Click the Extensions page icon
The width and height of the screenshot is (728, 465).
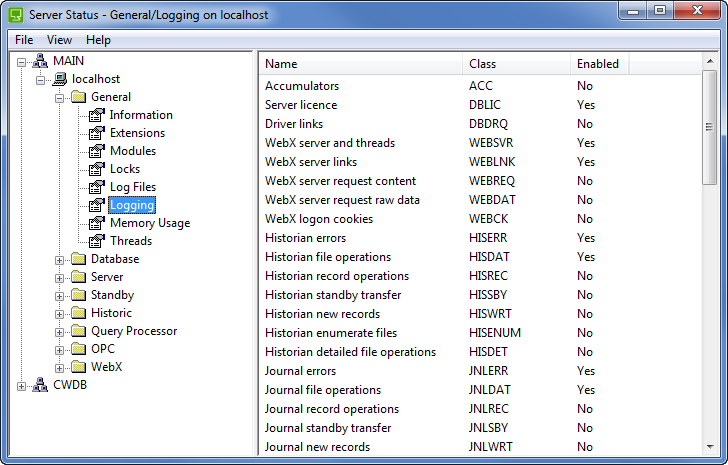(97, 133)
